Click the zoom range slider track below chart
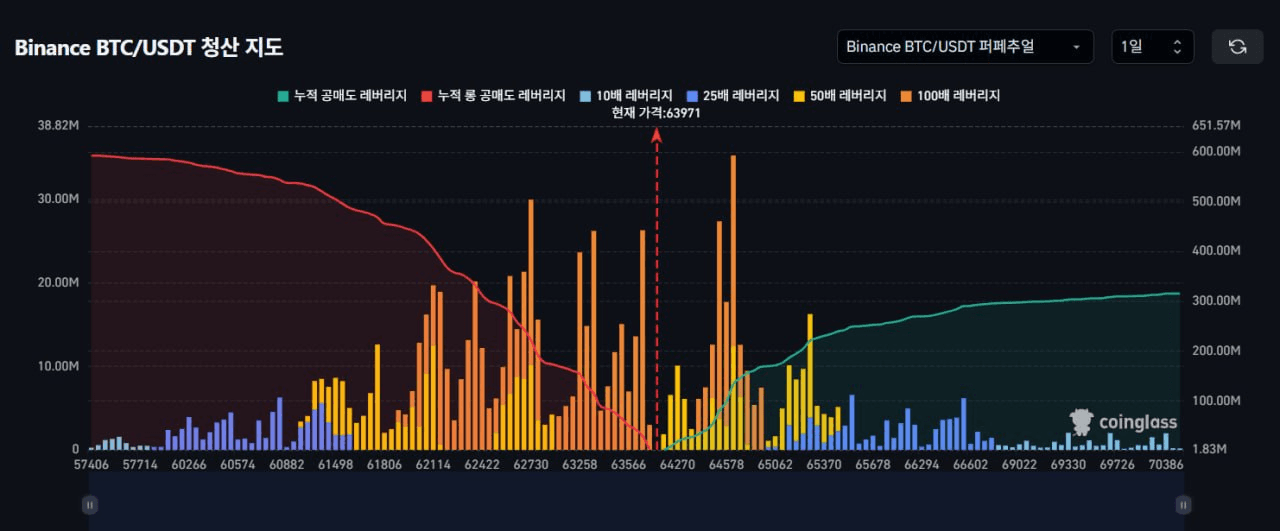1280x531 pixels. coord(636,505)
